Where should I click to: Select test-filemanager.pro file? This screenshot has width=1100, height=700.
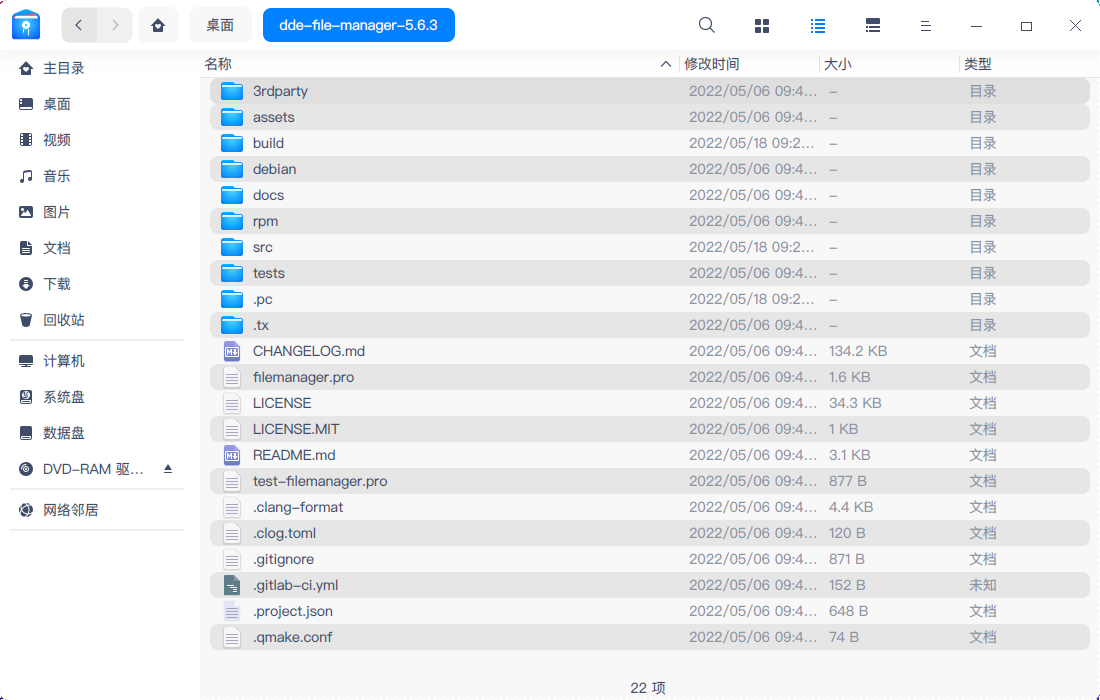(x=650, y=481)
